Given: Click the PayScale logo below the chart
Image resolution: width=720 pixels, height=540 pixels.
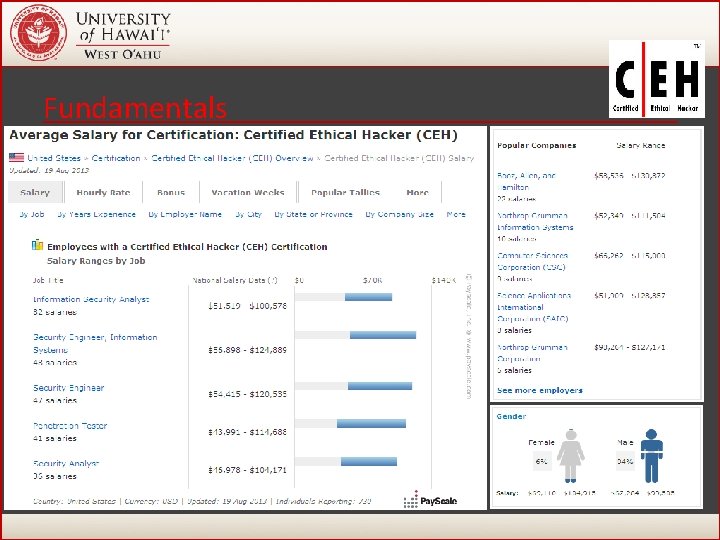Looking at the screenshot, I should pos(430,500).
